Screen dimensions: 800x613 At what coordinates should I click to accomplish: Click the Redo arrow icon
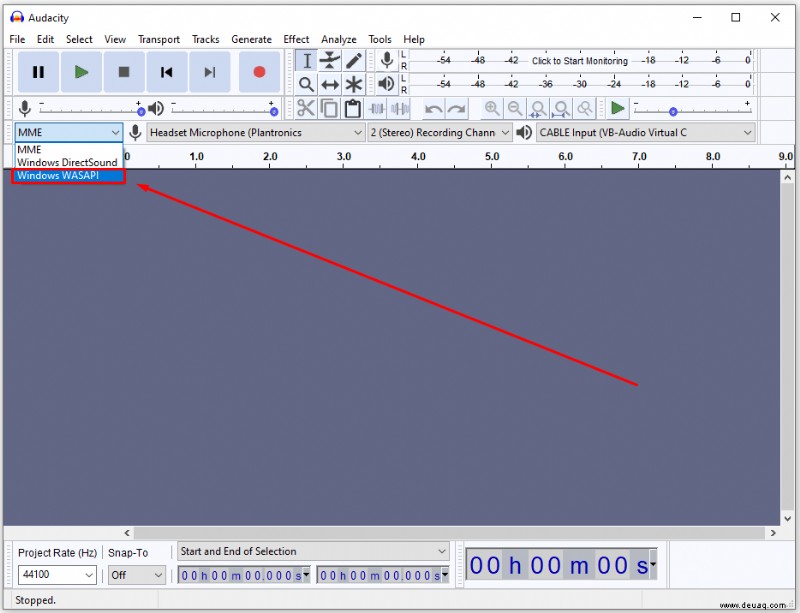click(x=457, y=108)
